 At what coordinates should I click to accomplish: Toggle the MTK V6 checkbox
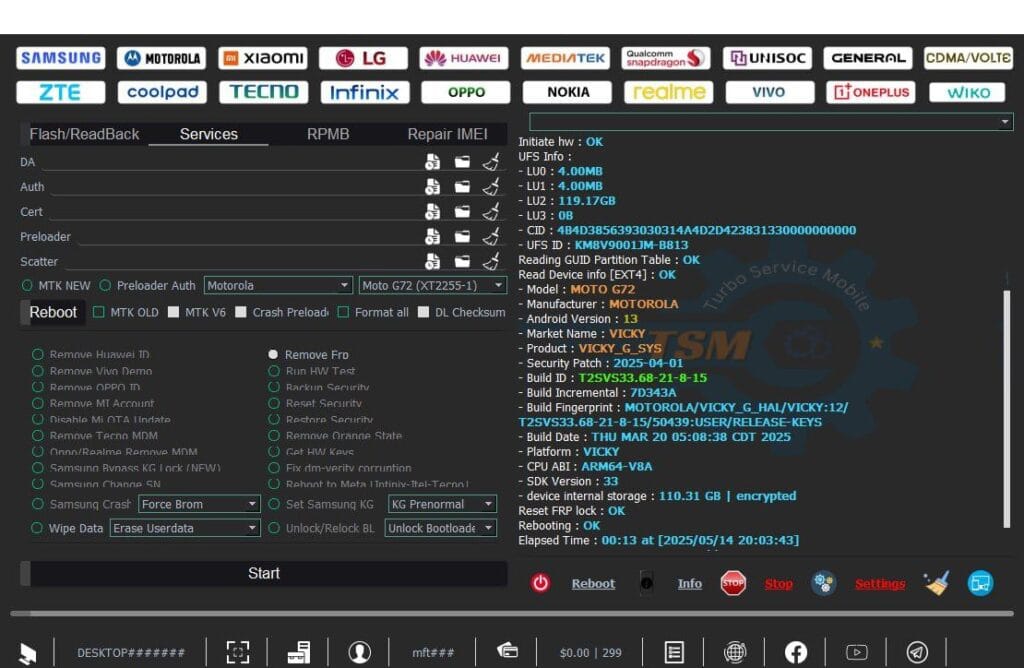(173, 312)
